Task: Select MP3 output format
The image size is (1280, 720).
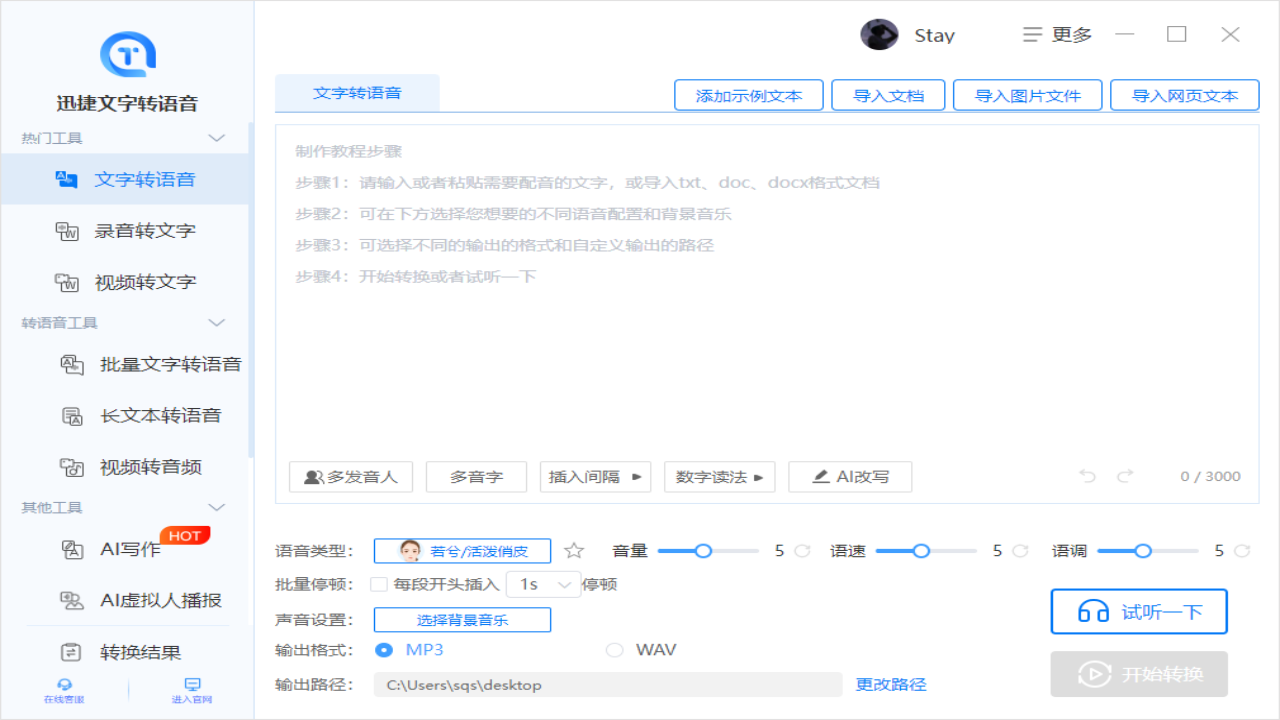Action: pyautogui.click(x=384, y=650)
